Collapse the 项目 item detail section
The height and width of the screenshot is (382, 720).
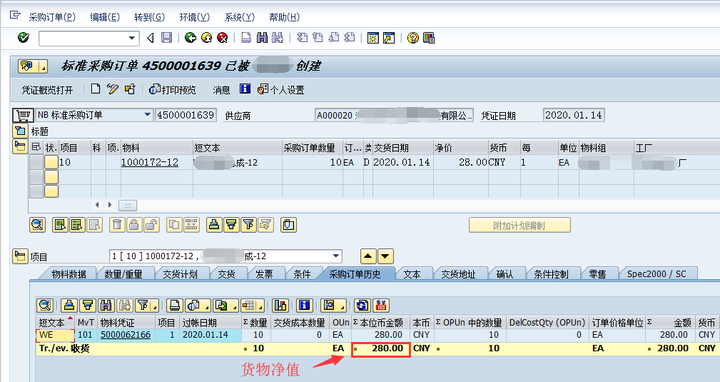click(20, 256)
